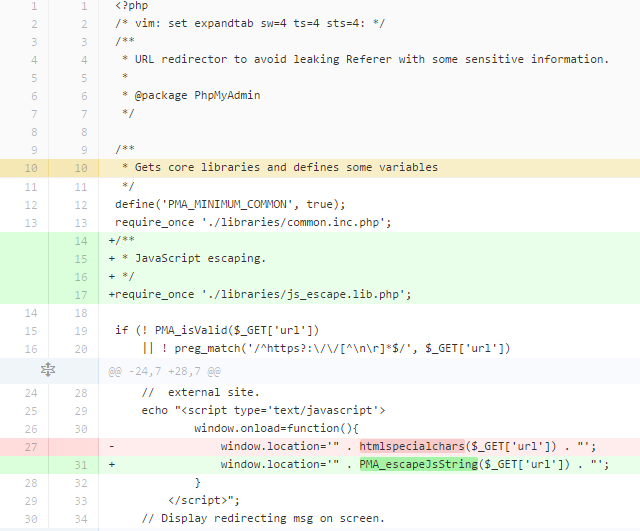The height and width of the screenshot is (531, 640).
Task: Click the added line 31 number
Action: (x=80, y=465)
